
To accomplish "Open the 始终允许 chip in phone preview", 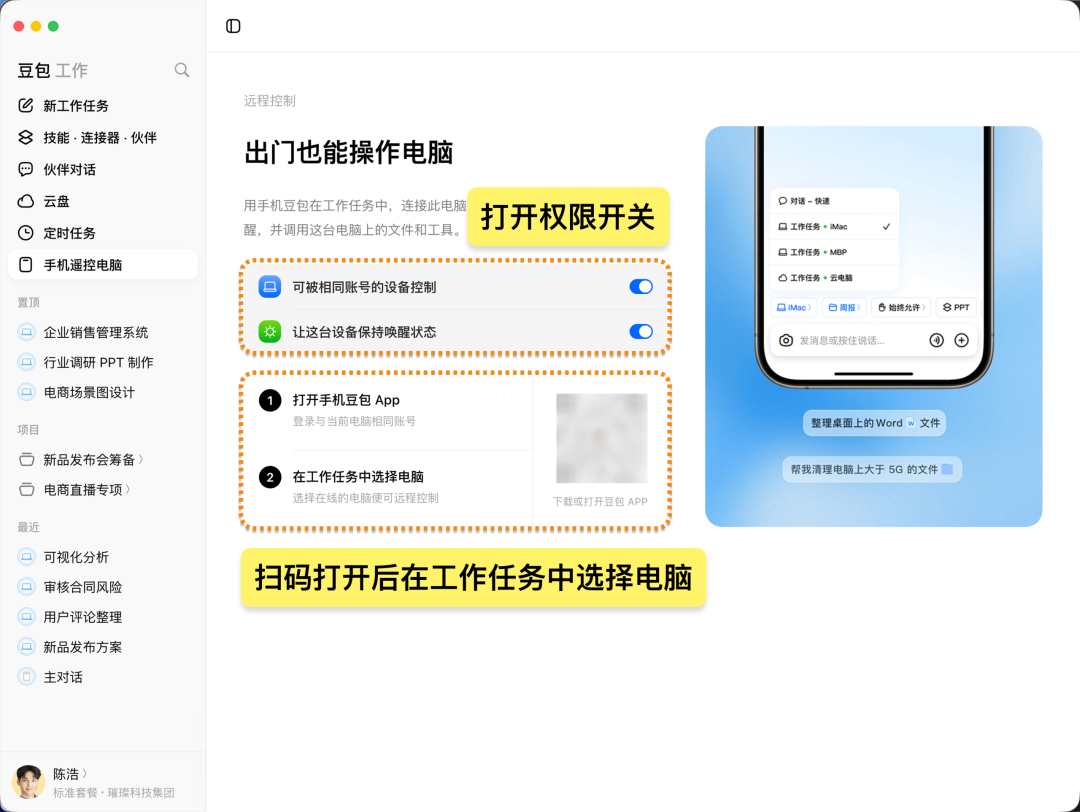I will pos(902,307).
